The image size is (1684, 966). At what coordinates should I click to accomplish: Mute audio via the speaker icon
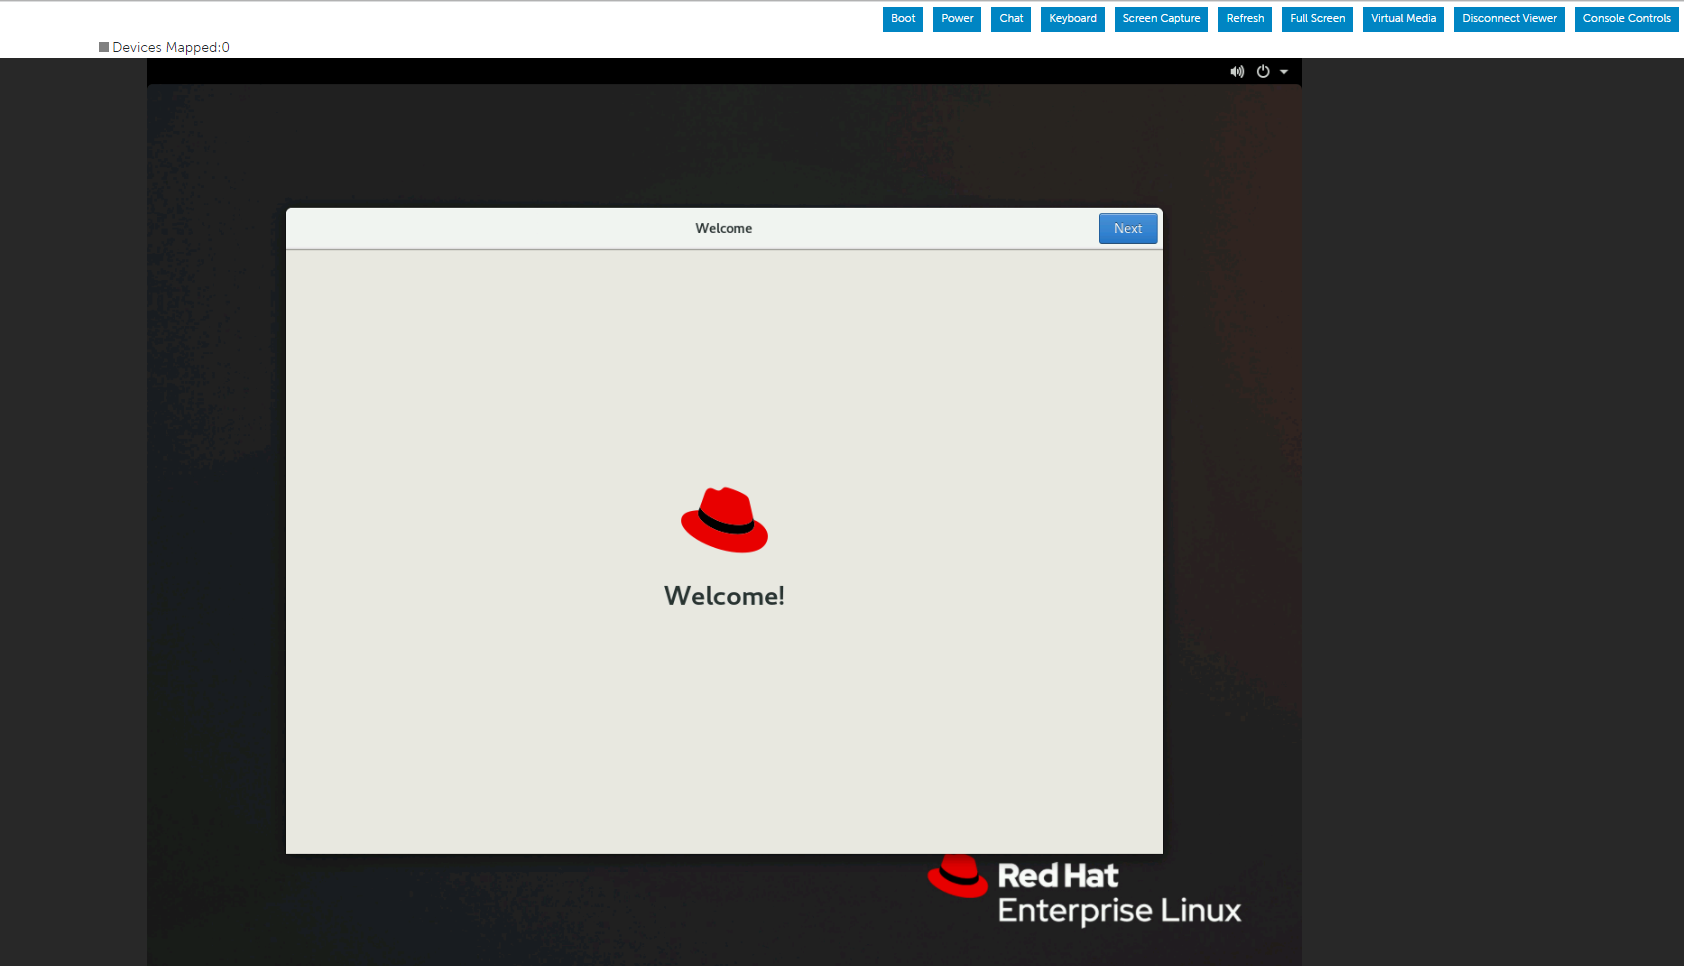pos(1237,71)
